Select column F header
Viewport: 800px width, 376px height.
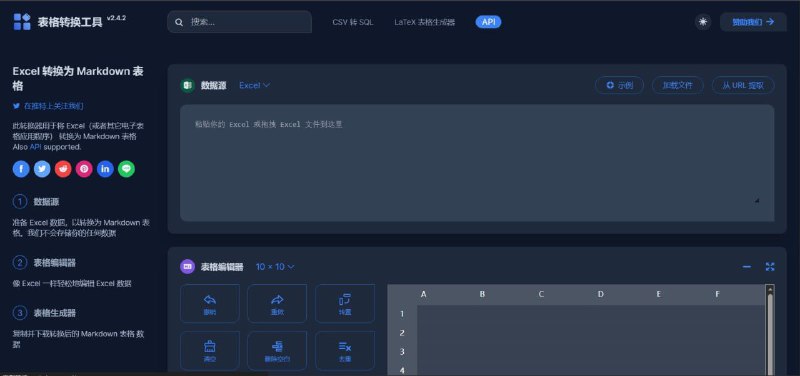pyautogui.click(x=717, y=294)
